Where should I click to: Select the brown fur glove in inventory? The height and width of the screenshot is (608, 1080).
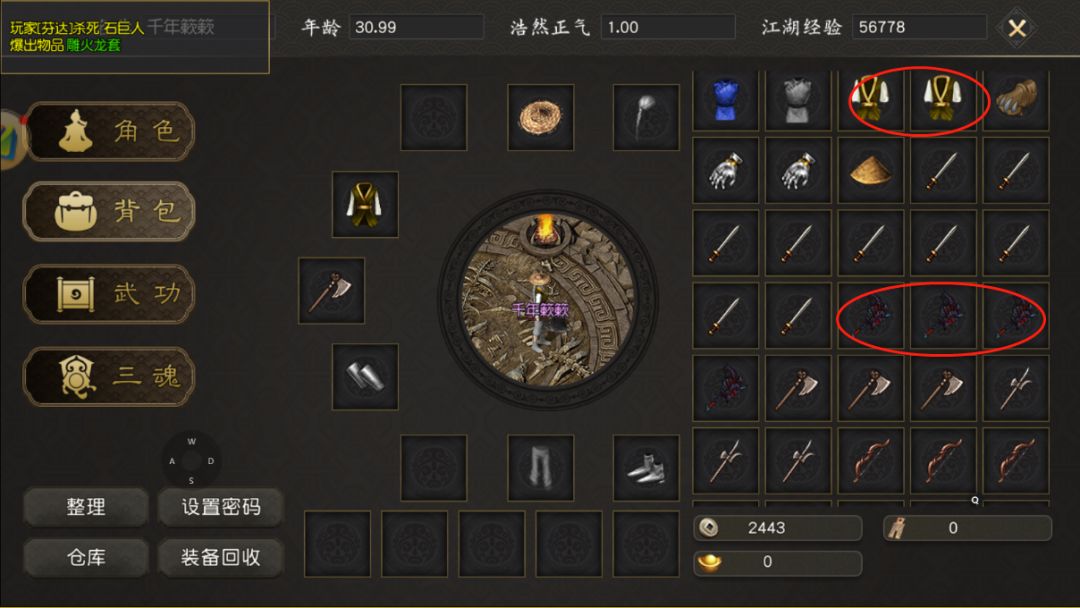(x=1016, y=100)
